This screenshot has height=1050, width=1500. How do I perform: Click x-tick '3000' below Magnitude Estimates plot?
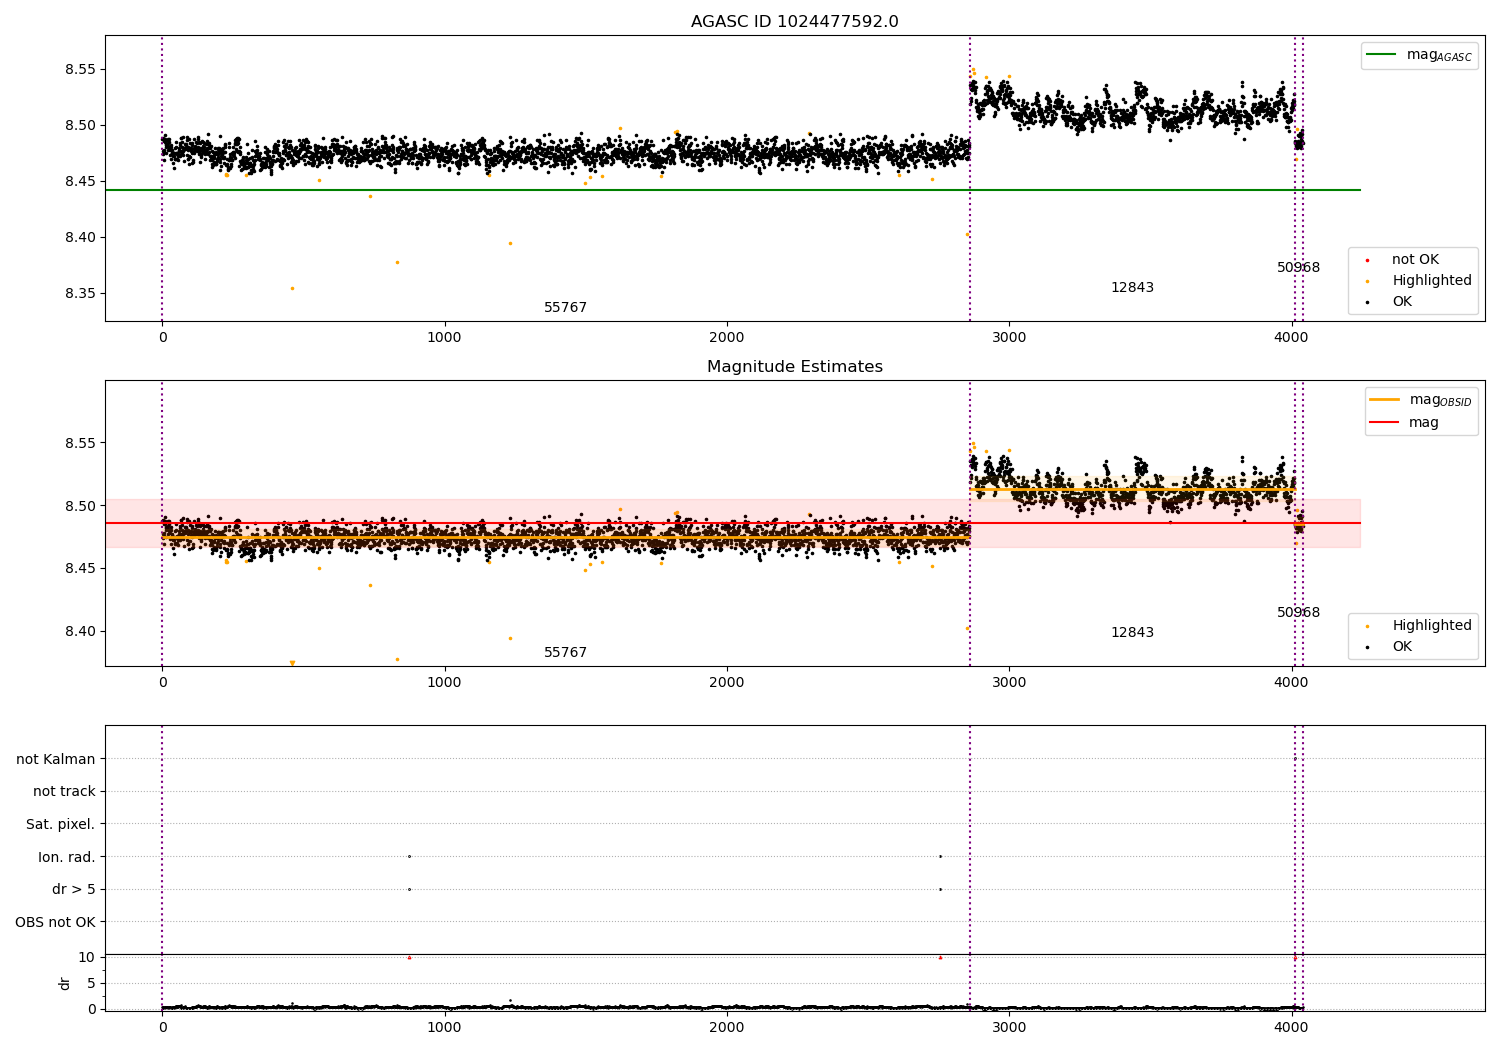tap(1009, 682)
